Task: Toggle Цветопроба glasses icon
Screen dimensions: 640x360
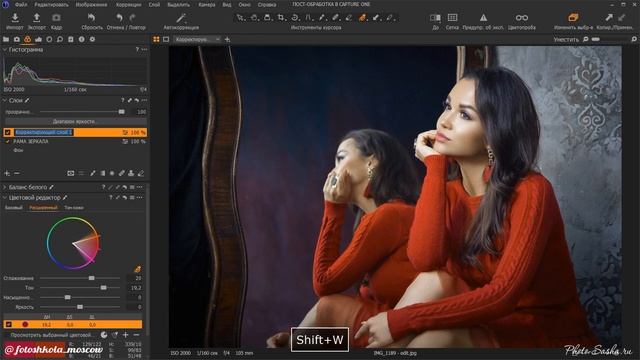Action: tap(522, 18)
